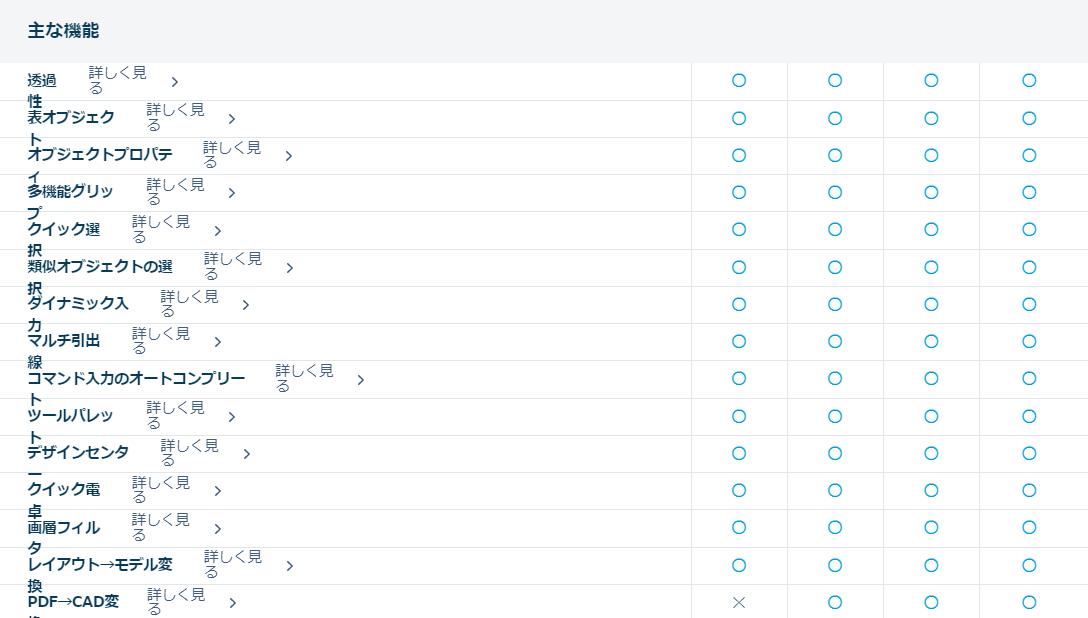Click the chevron next to デザインセンター

(x=246, y=454)
